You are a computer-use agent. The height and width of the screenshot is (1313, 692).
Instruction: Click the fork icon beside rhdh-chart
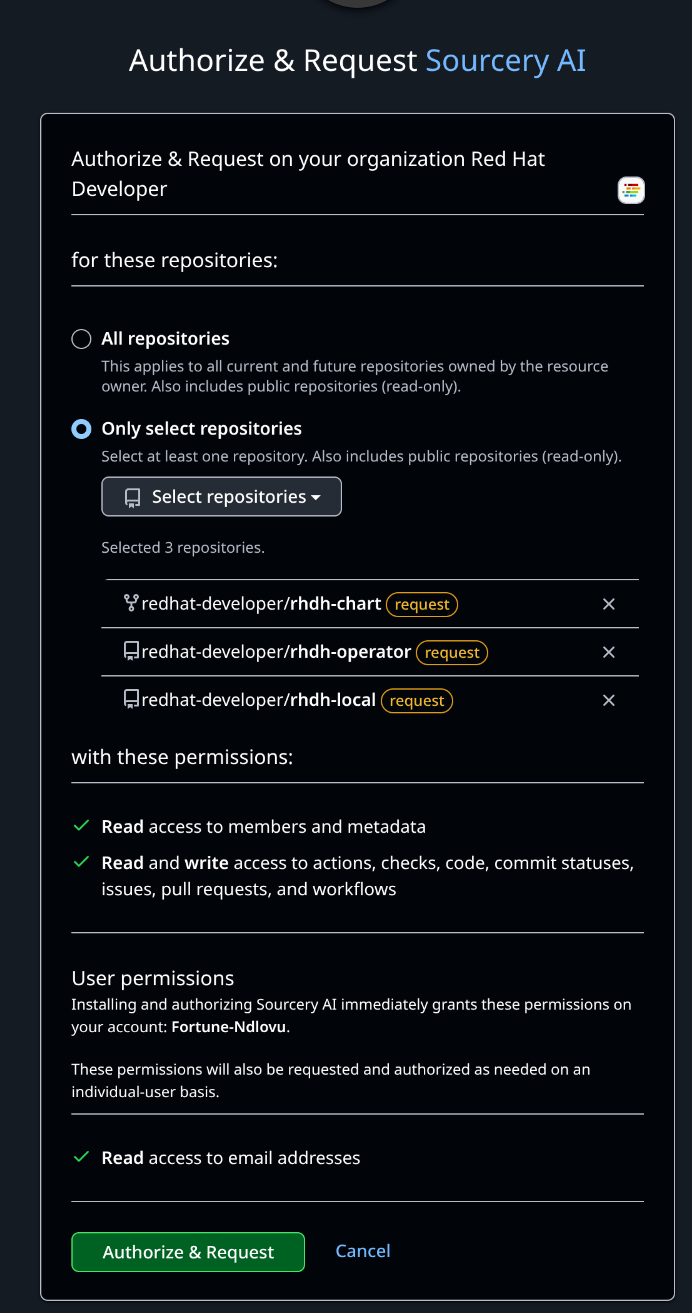(131, 603)
